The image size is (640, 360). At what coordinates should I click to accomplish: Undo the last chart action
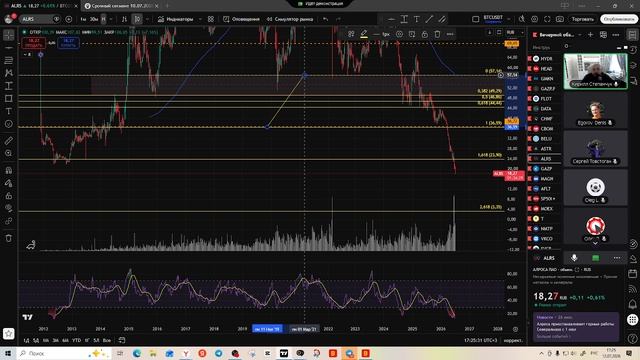[325, 19]
